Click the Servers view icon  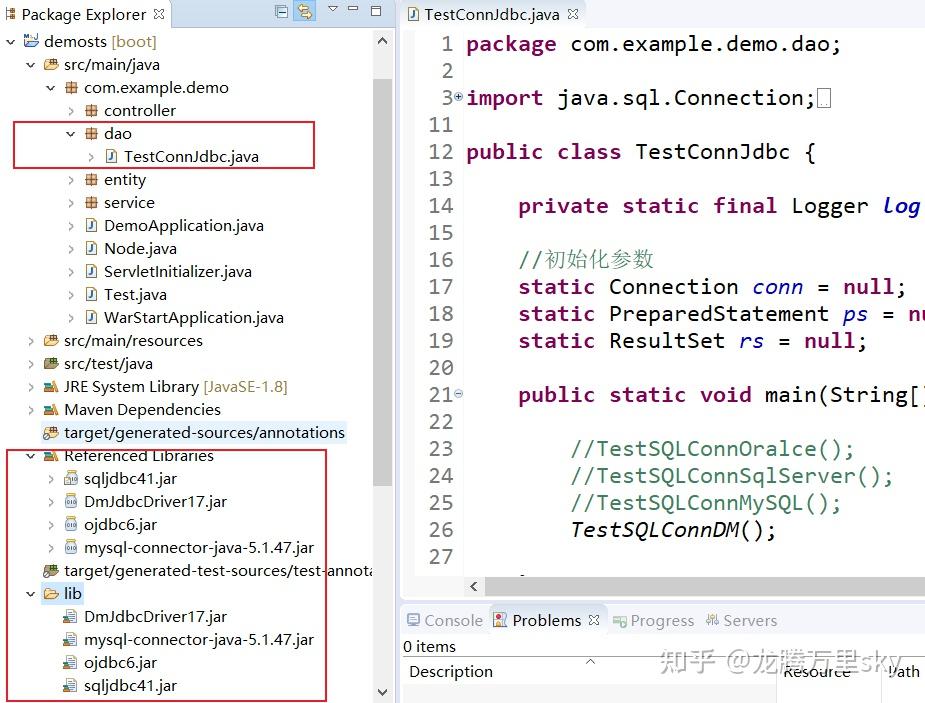(x=716, y=620)
